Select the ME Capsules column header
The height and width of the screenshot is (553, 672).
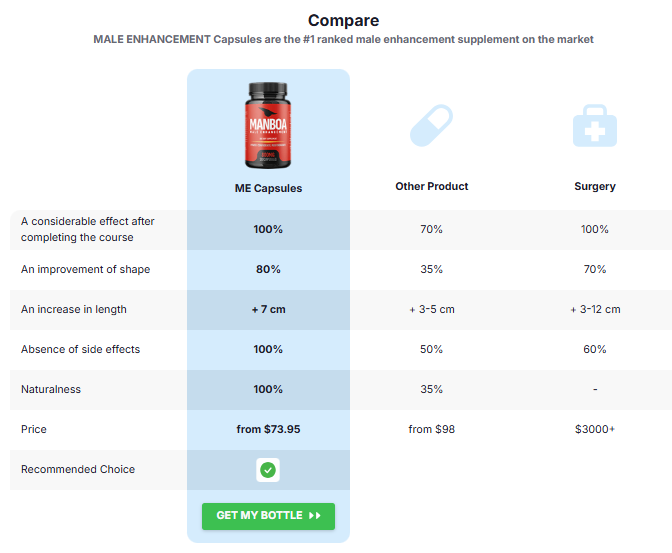tap(268, 188)
